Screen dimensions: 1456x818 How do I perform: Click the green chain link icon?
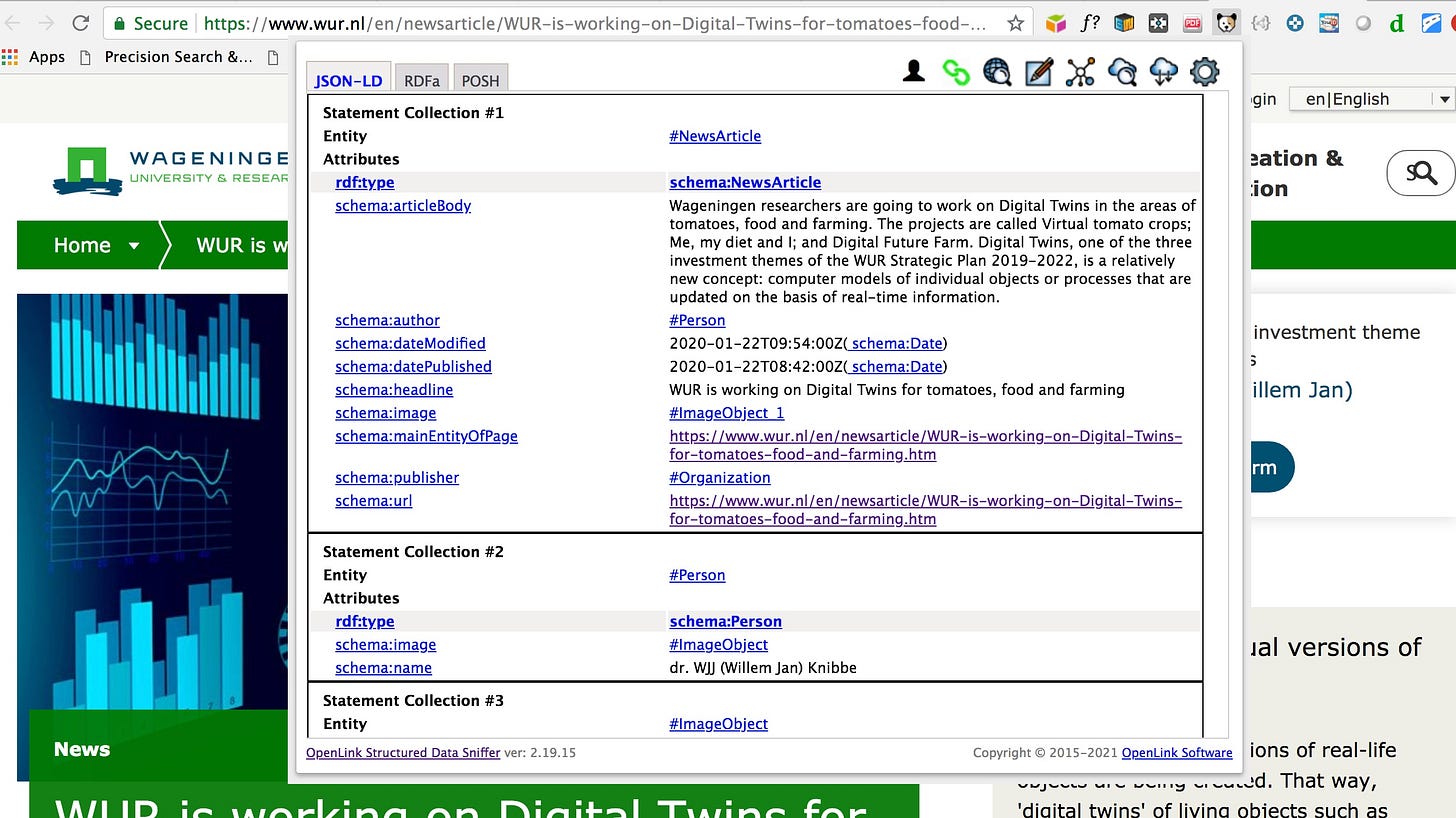click(x=956, y=72)
